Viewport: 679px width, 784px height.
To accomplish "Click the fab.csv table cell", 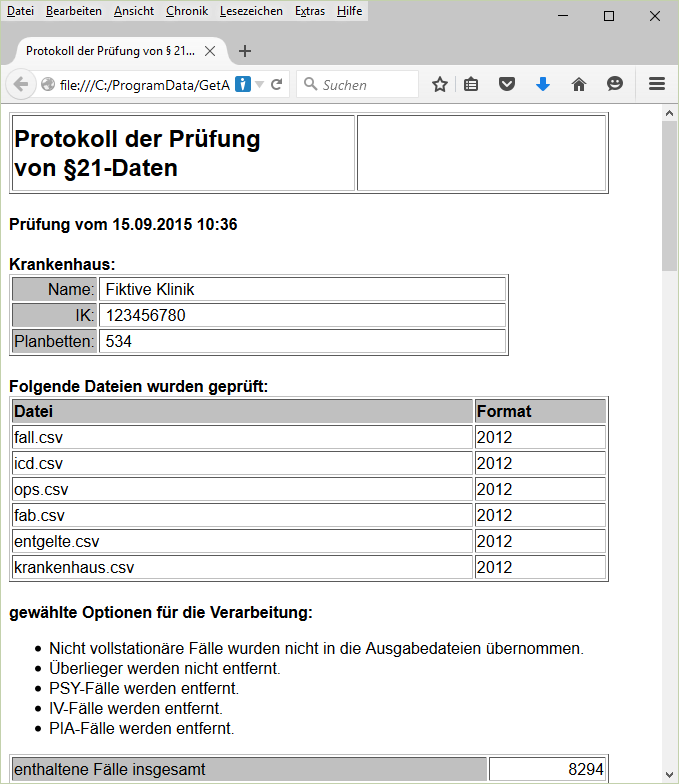I will (242, 516).
